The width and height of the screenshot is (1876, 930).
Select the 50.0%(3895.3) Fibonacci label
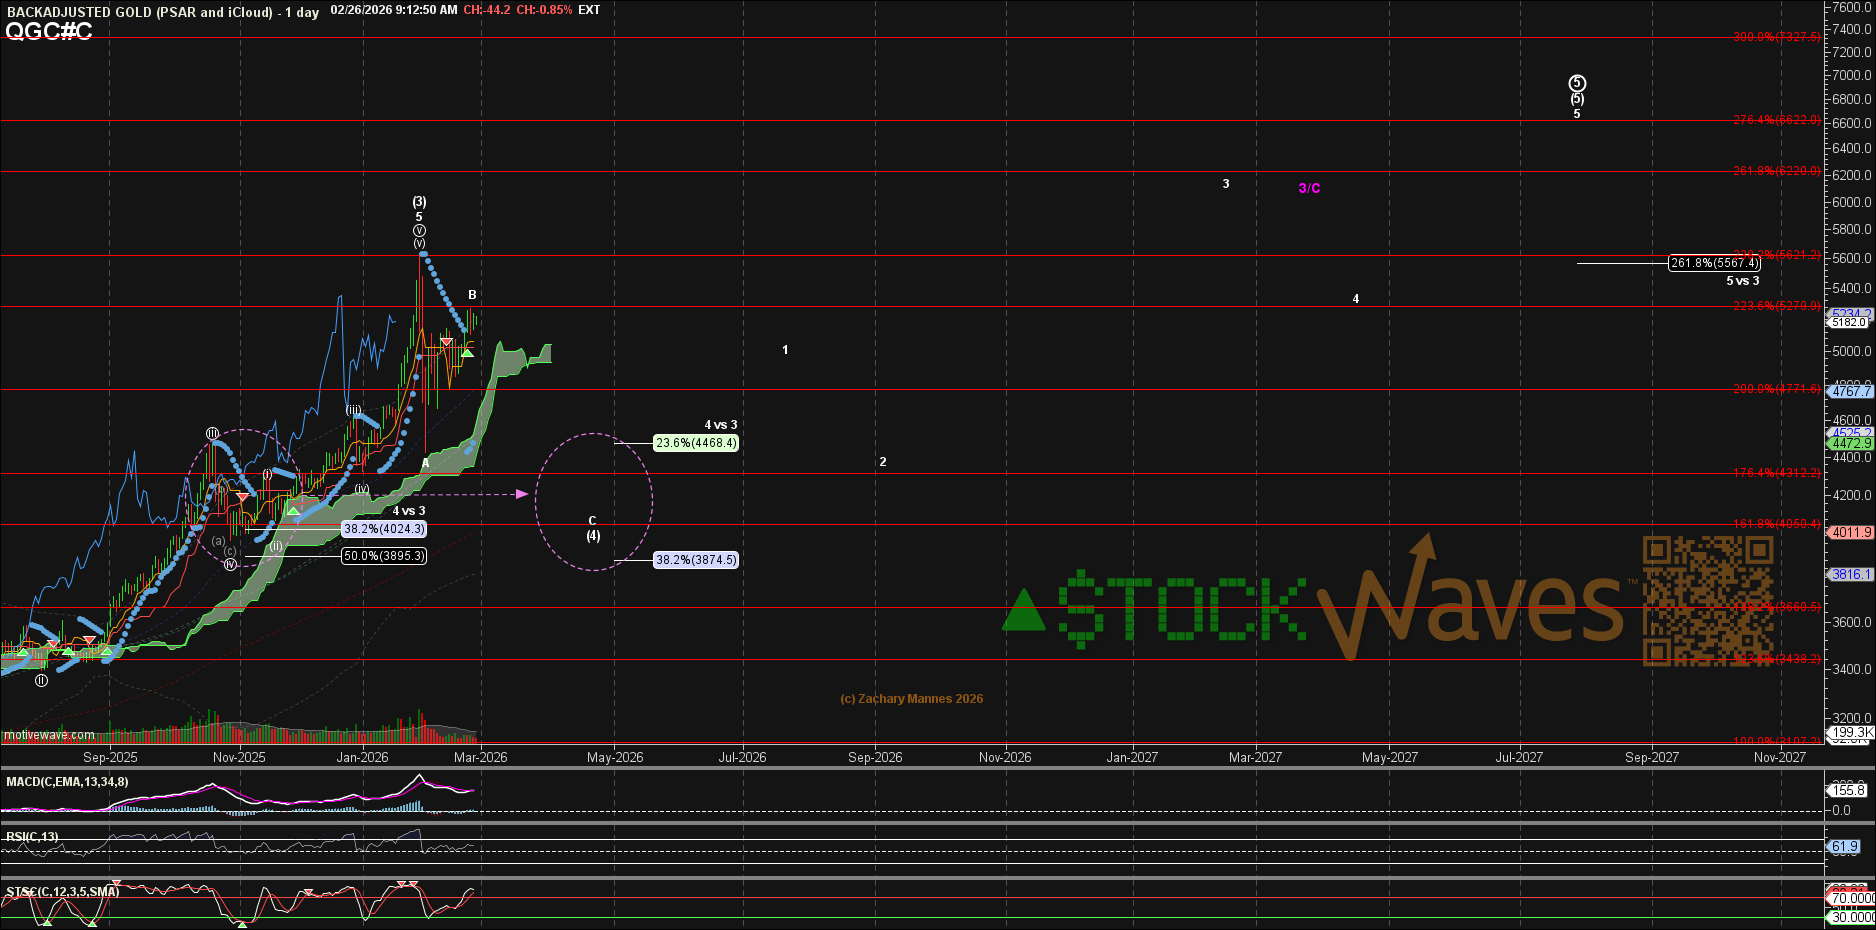(384, 556)
